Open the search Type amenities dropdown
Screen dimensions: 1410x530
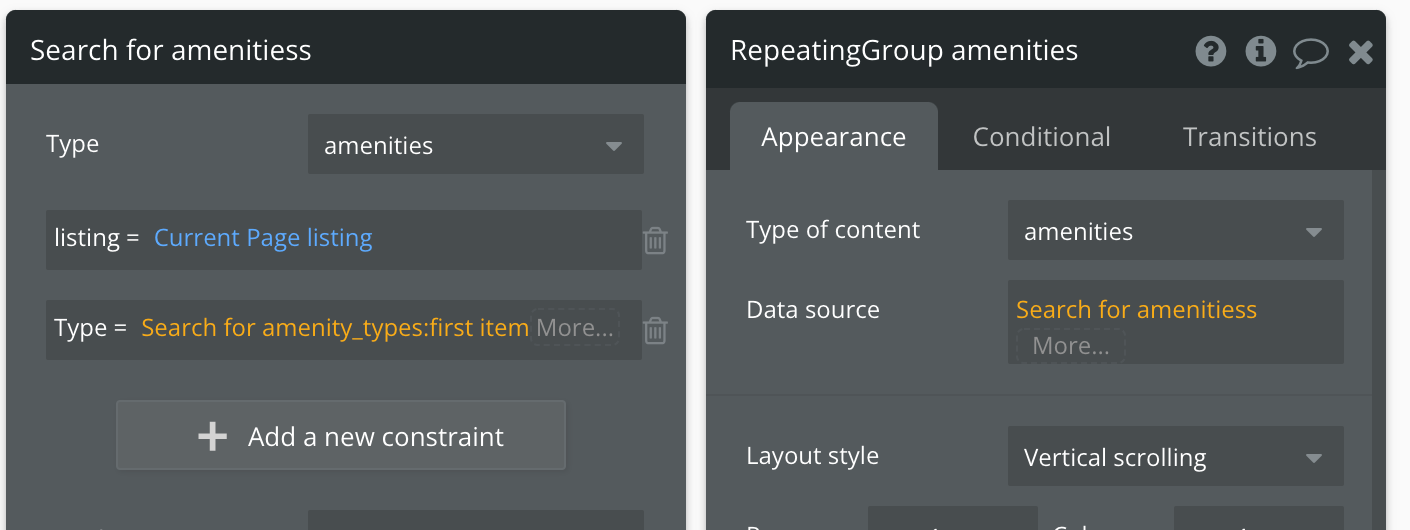tap(475, 145)
